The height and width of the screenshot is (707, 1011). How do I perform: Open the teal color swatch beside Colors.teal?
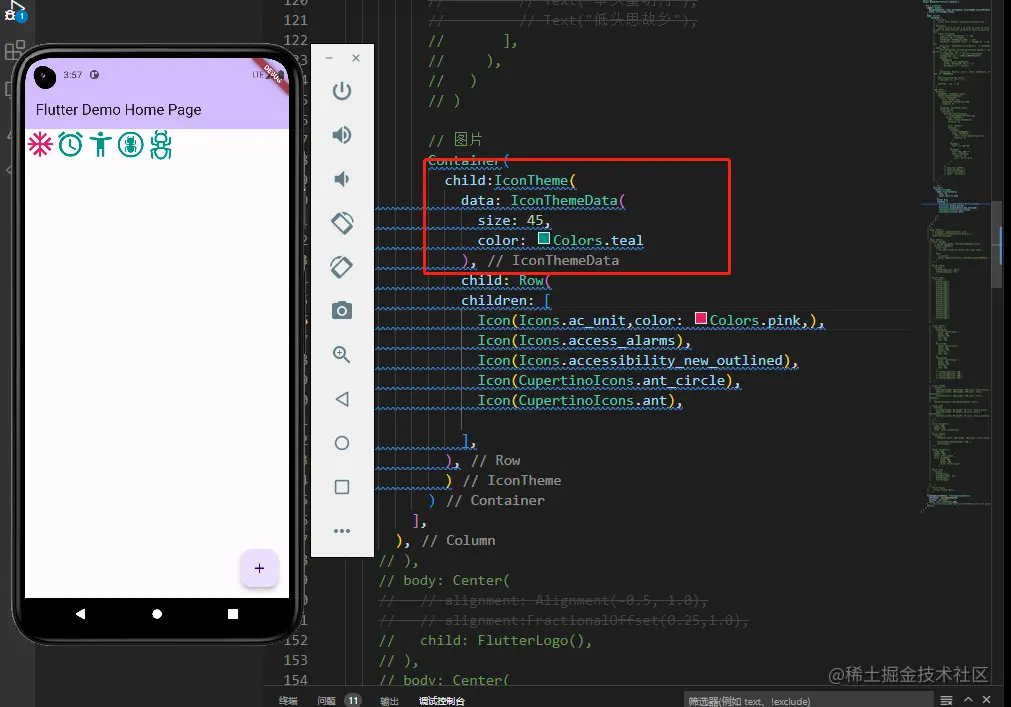tap(544, 238)
